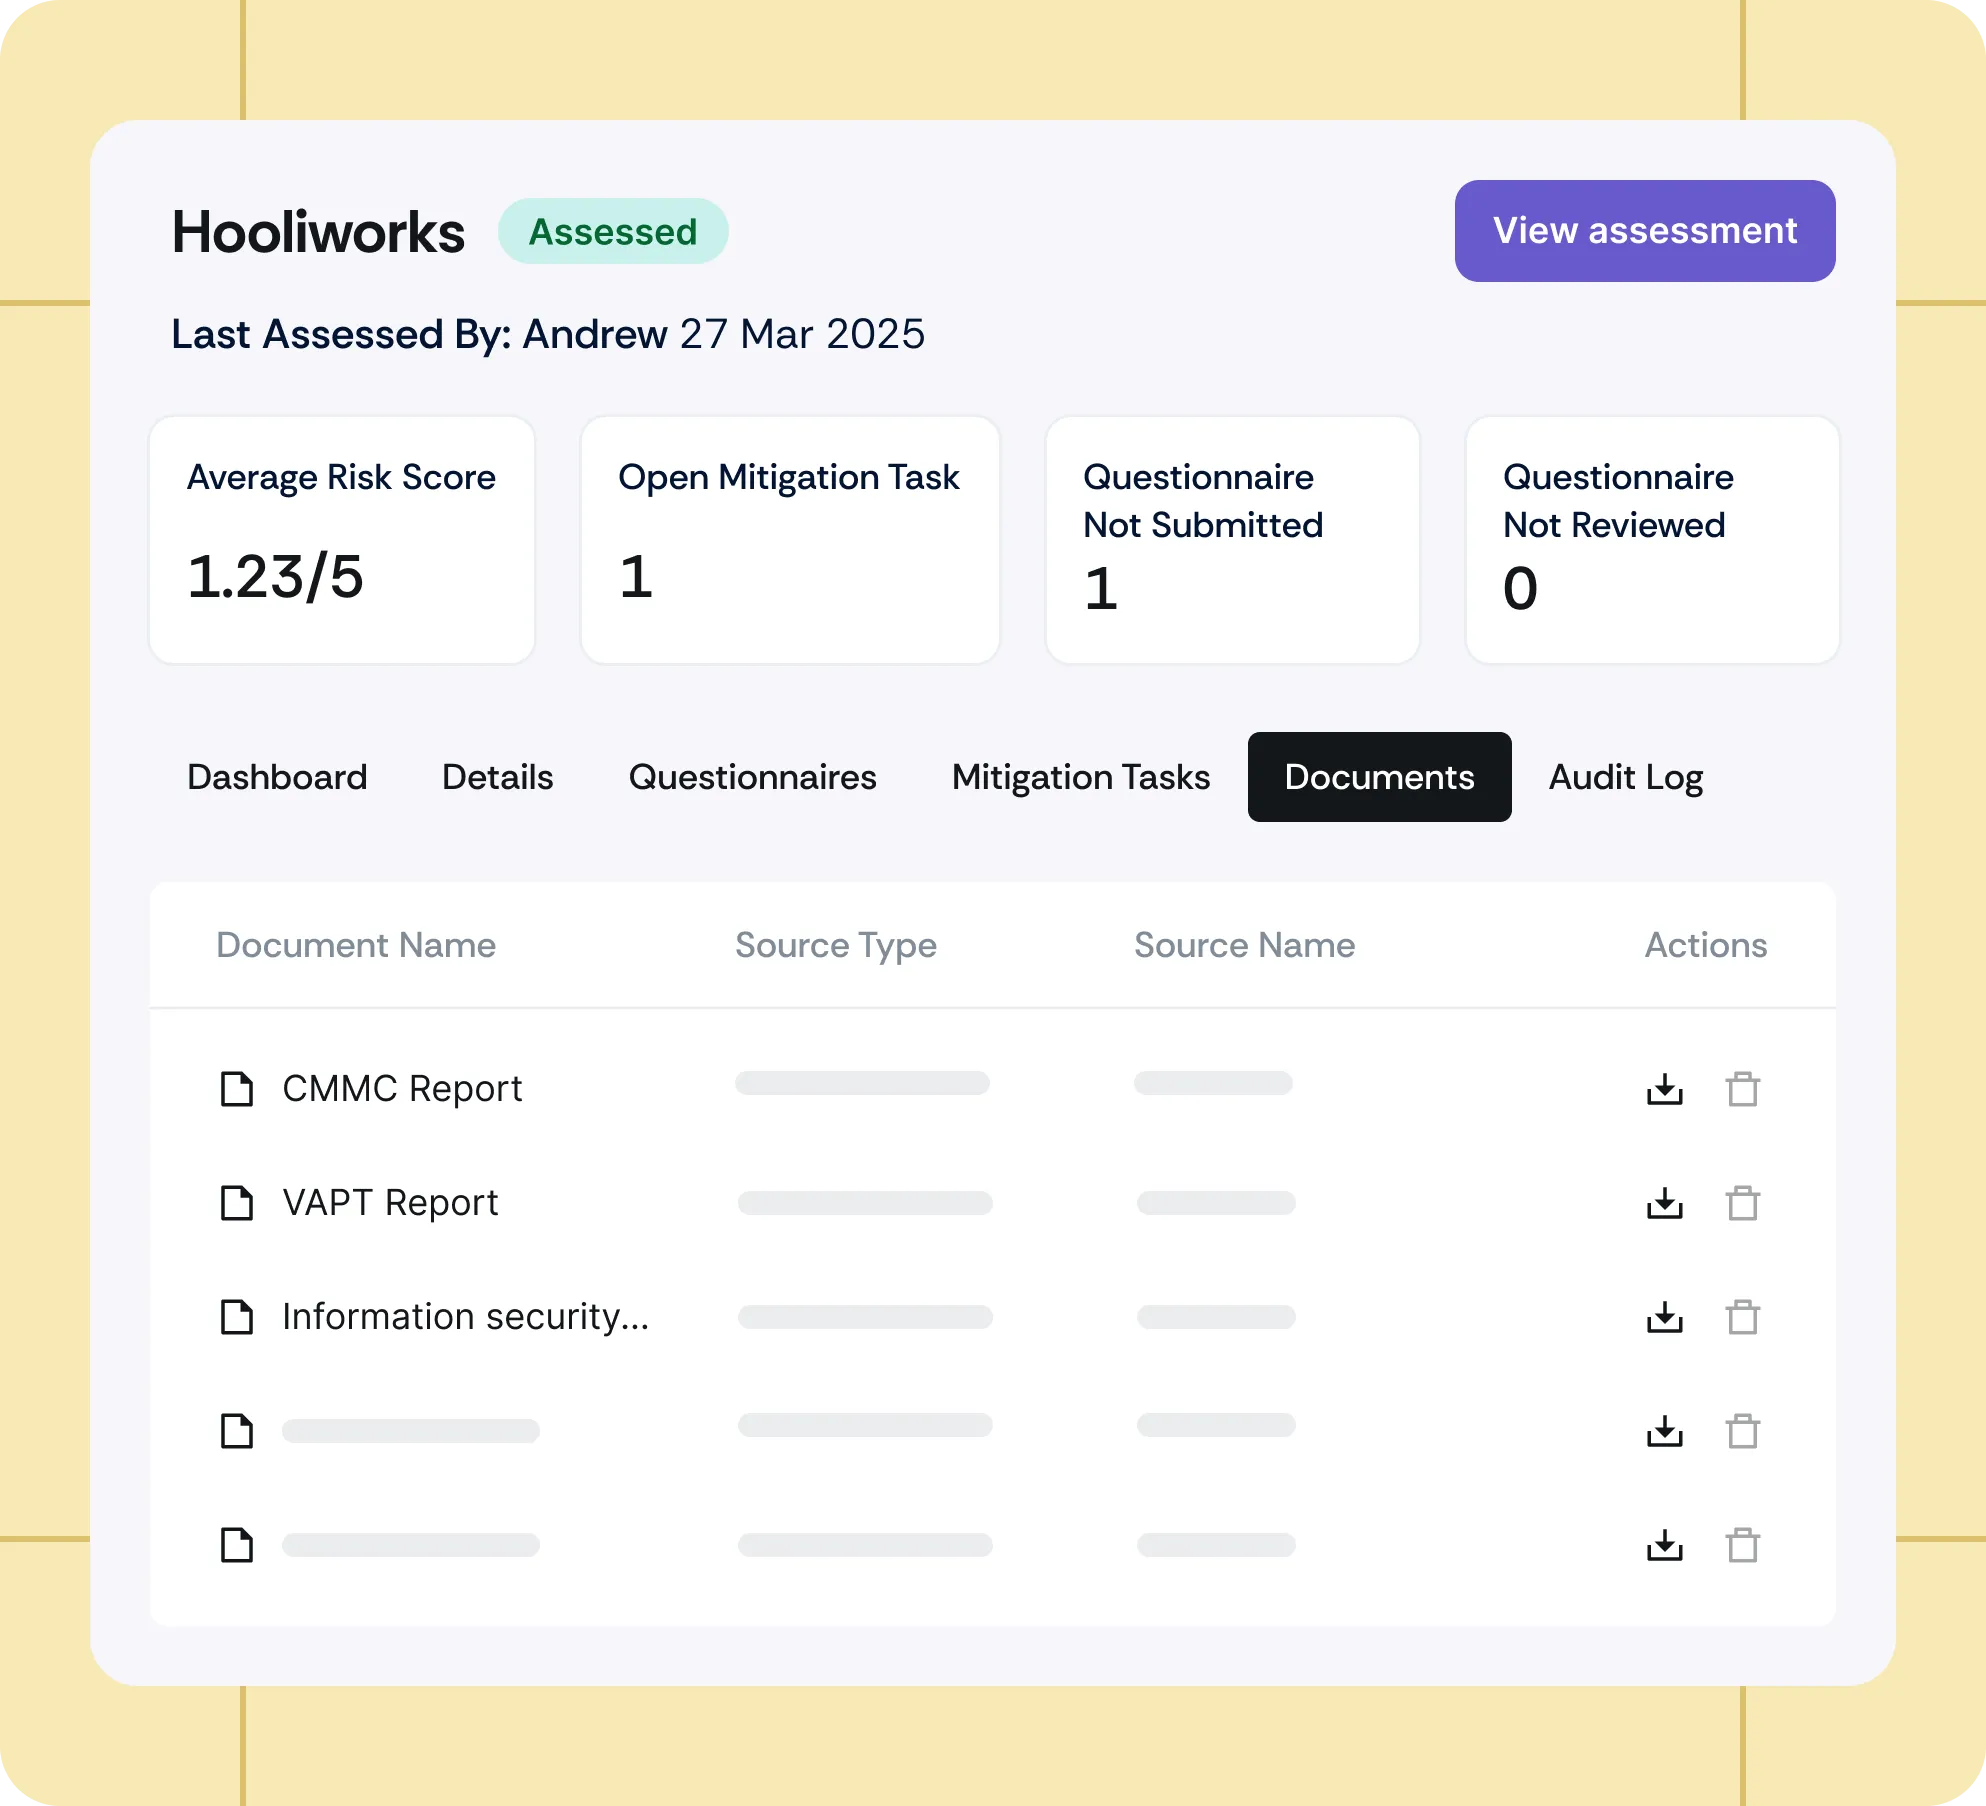This screenshot has width=1986, height=1806.
Task: Download the last document in list
Action: (x=1664, y=1545)
